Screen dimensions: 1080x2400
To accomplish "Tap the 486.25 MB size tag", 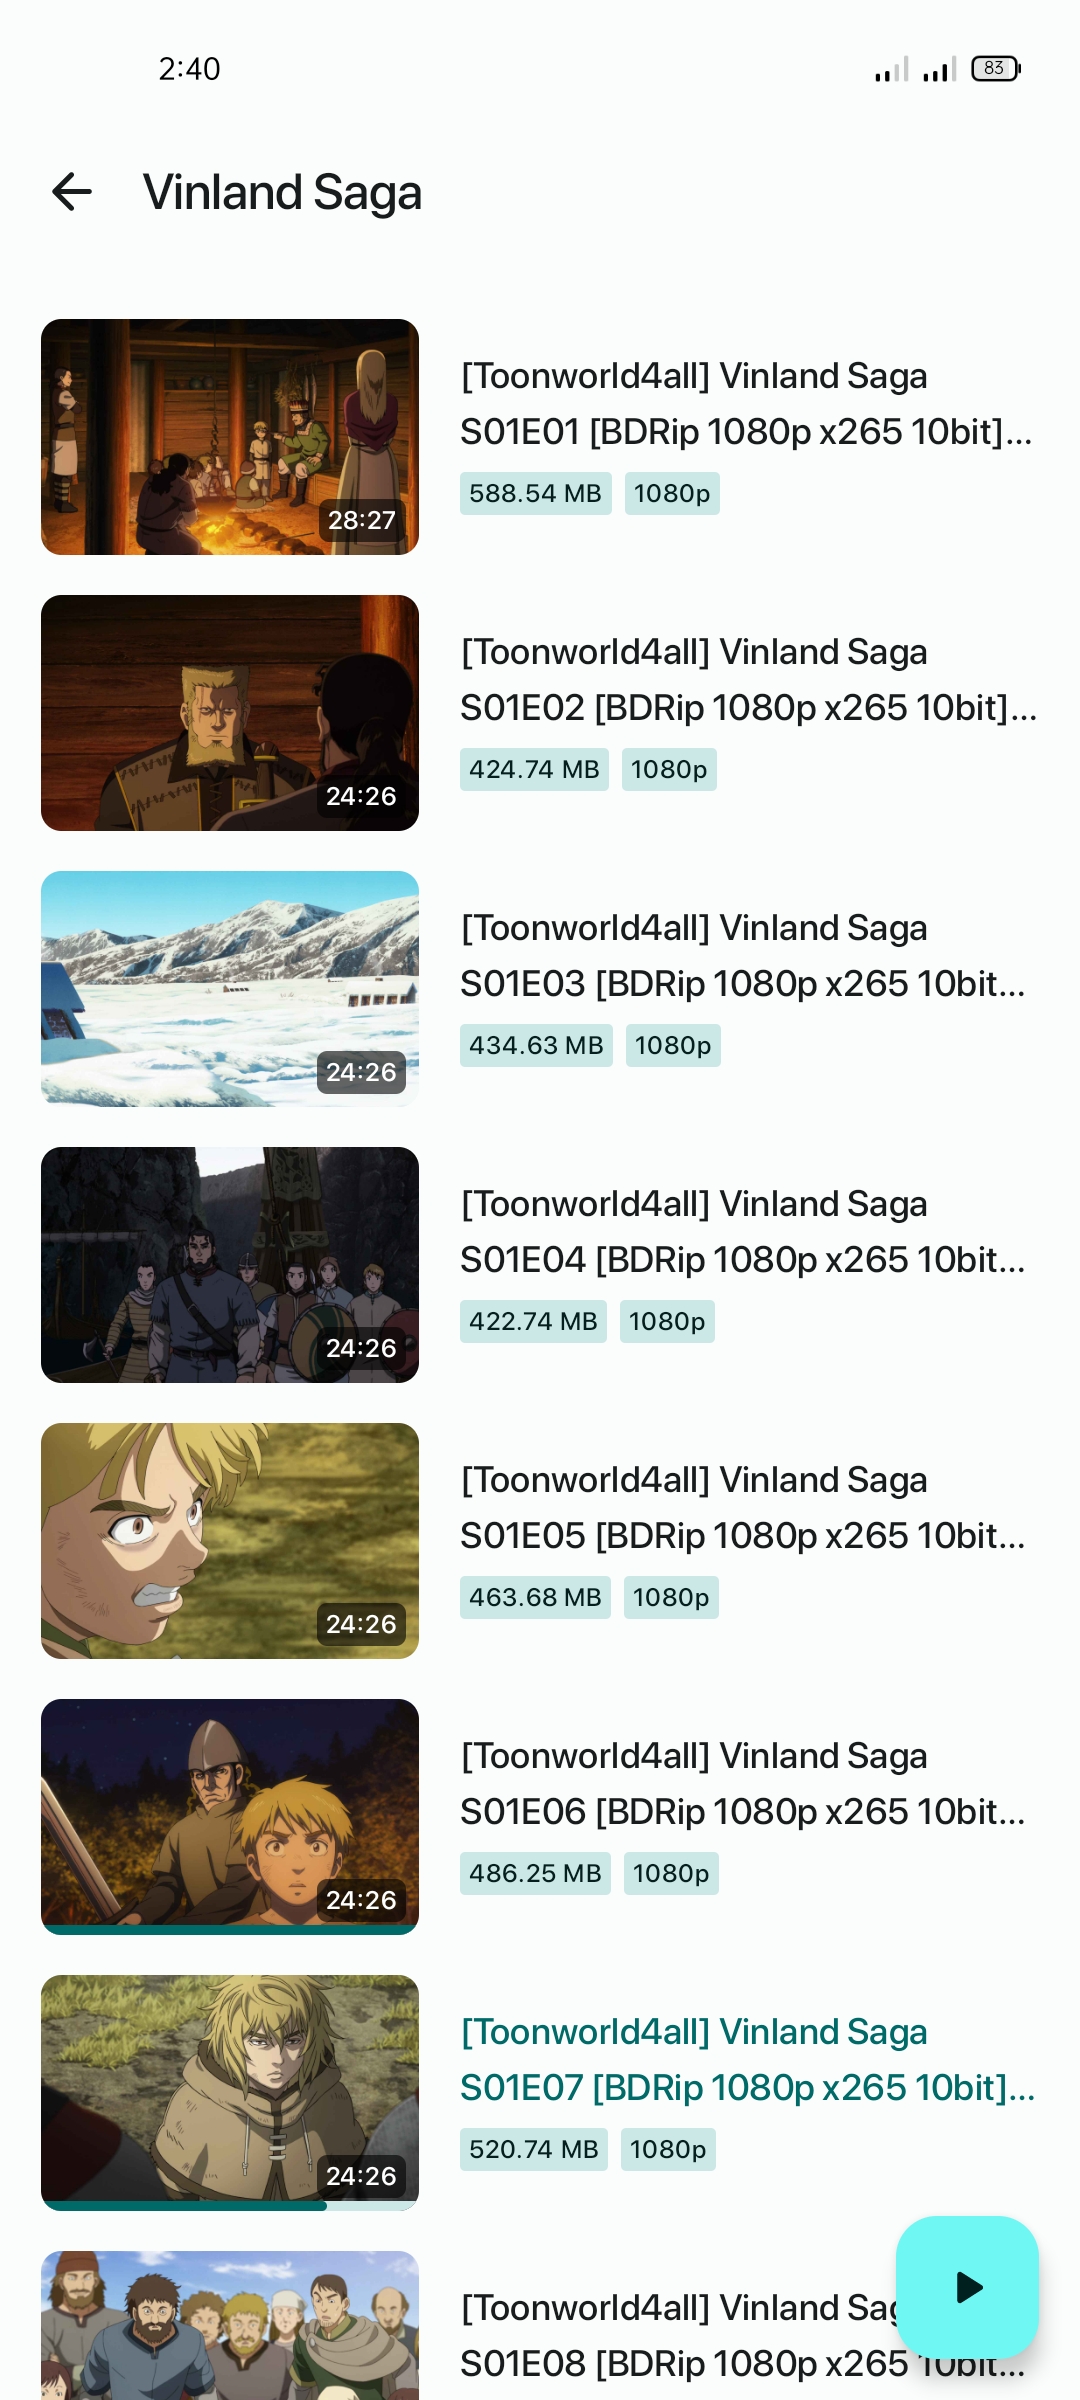I will 535,1874.
